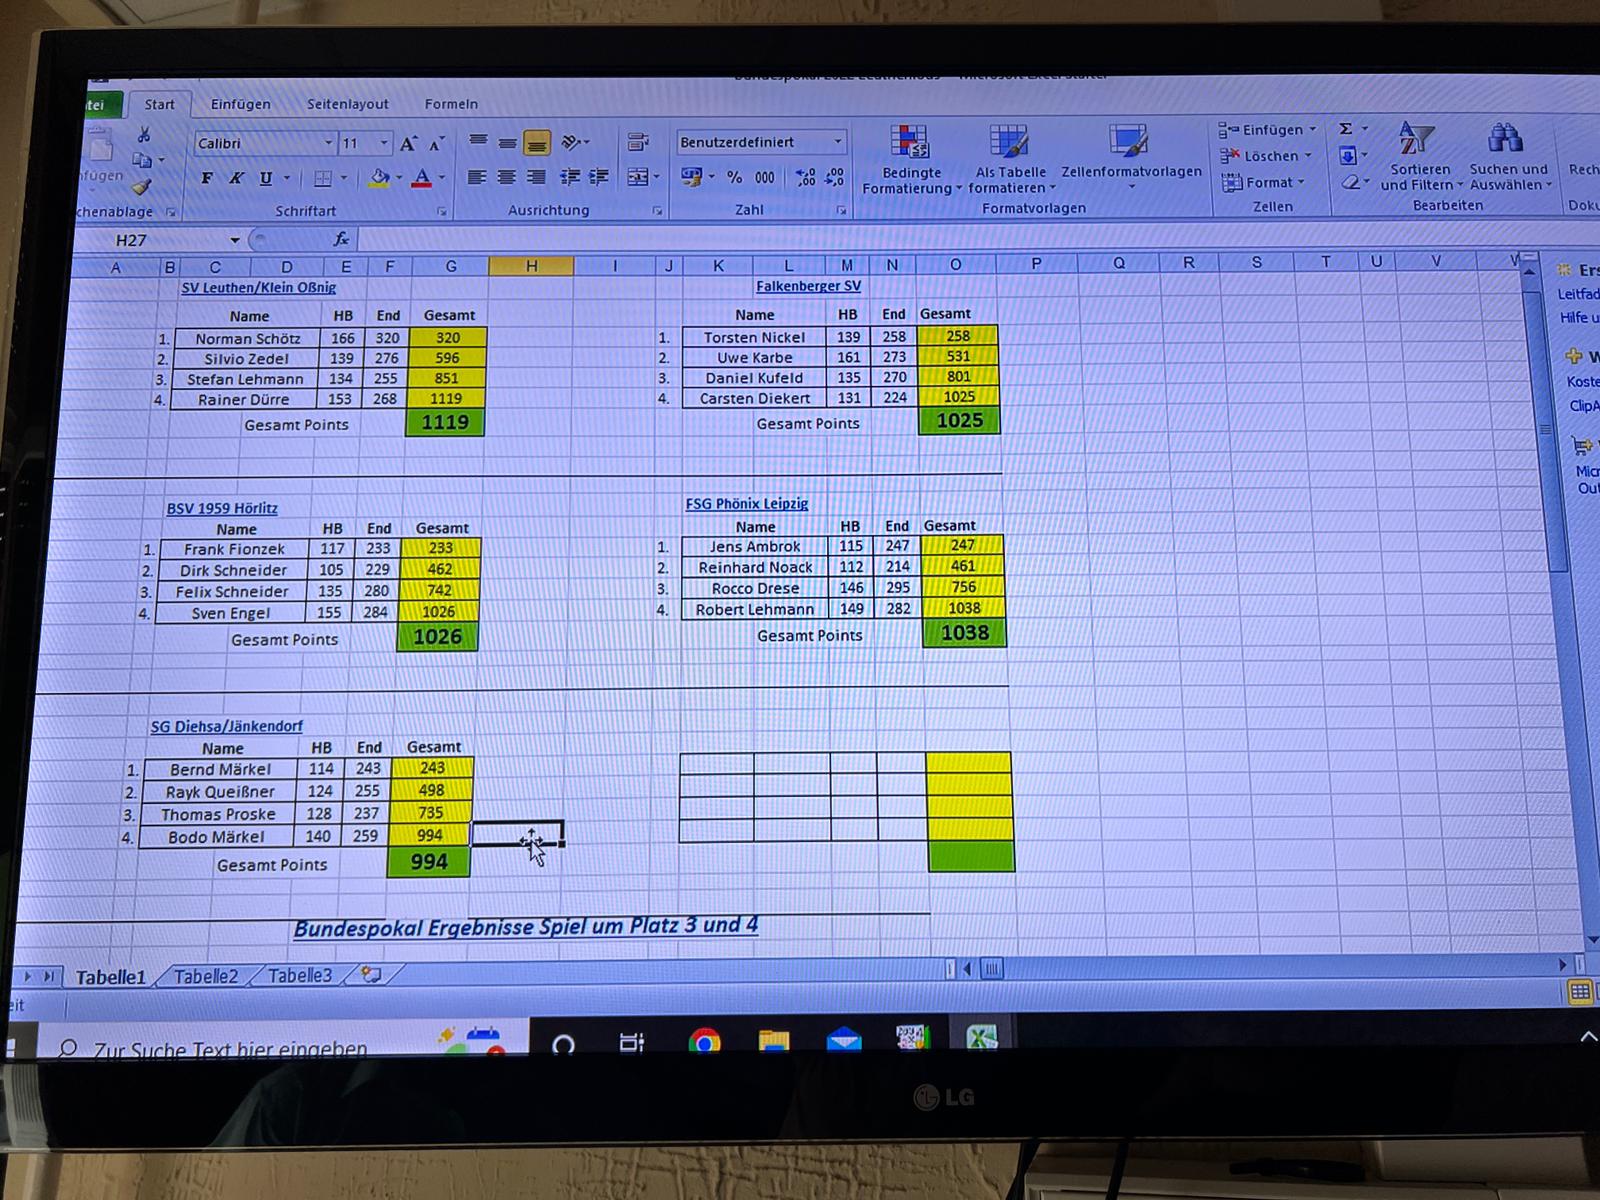1600x1200 pixels.
Task: Align text to top of cell
Action: (478, 142)
